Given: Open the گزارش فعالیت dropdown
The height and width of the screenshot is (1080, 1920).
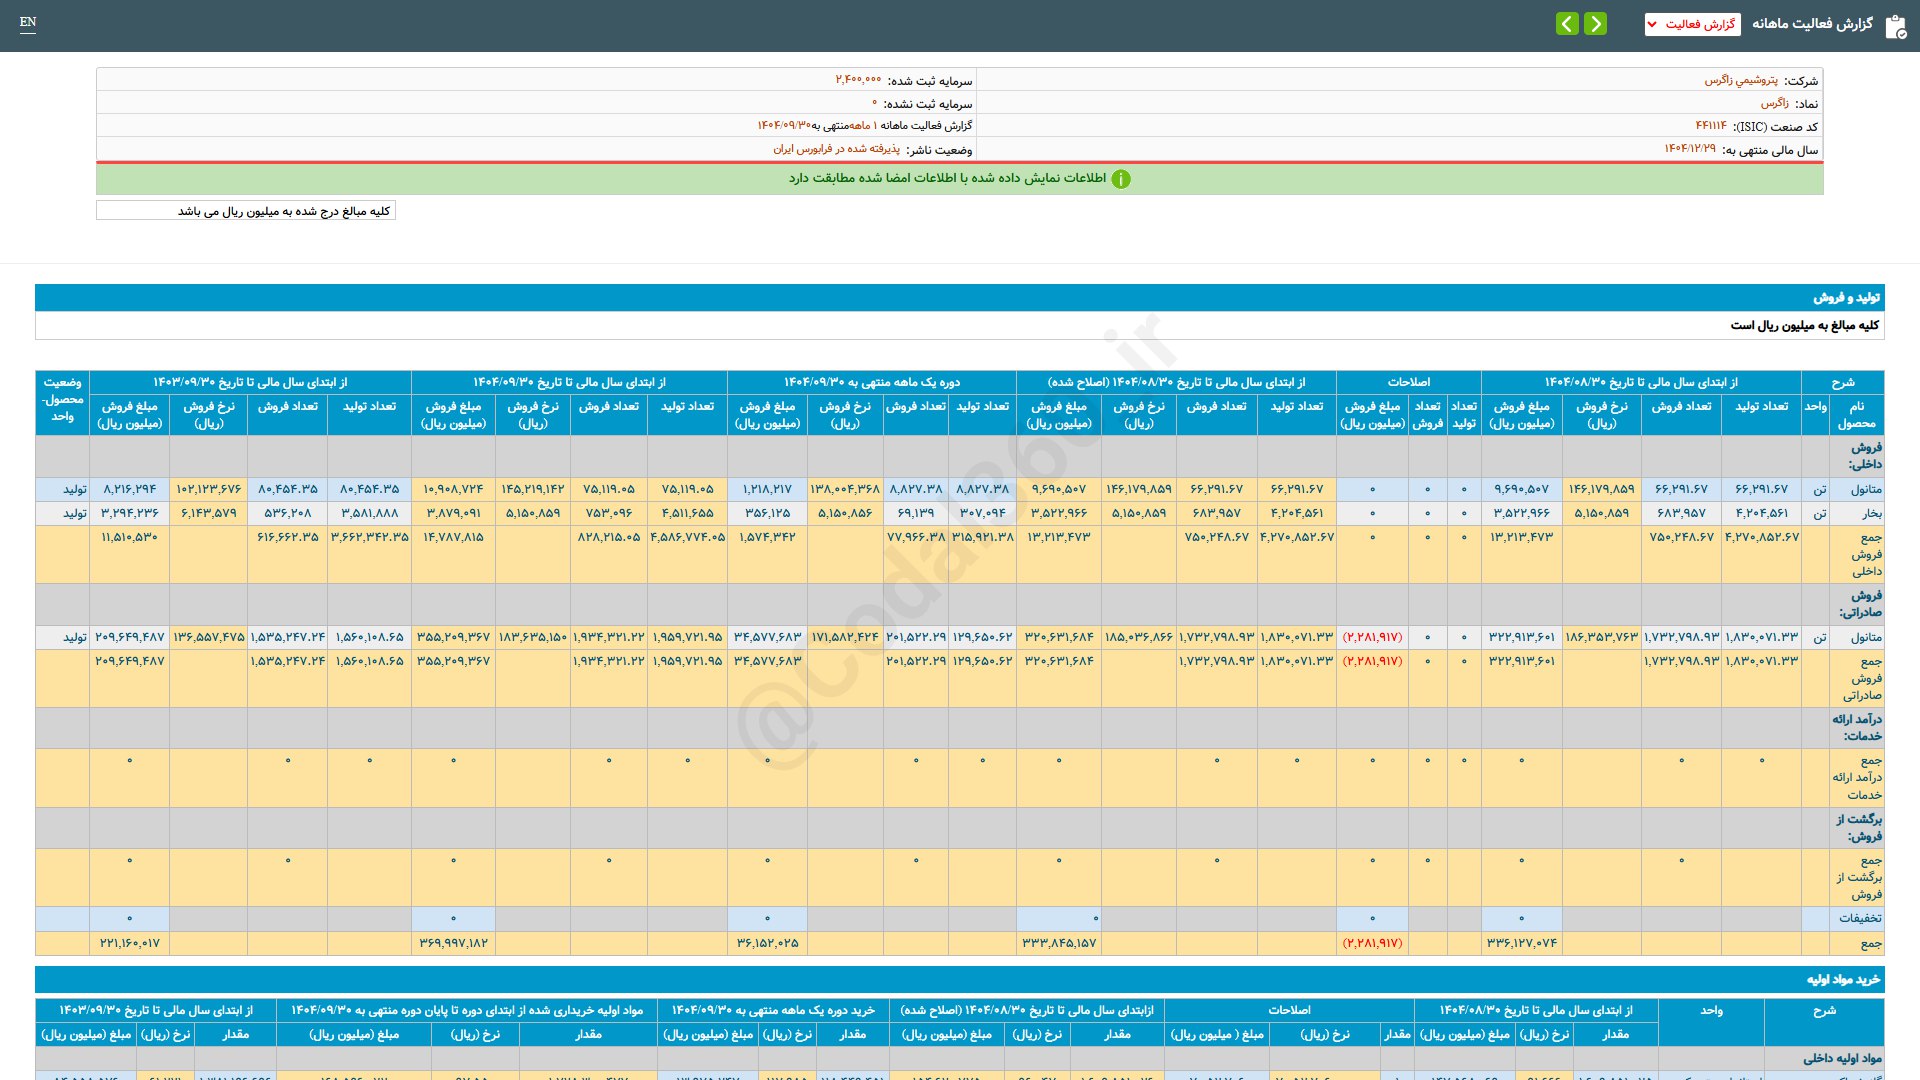Looking at the screenshot, I should tap(1692, 24).
